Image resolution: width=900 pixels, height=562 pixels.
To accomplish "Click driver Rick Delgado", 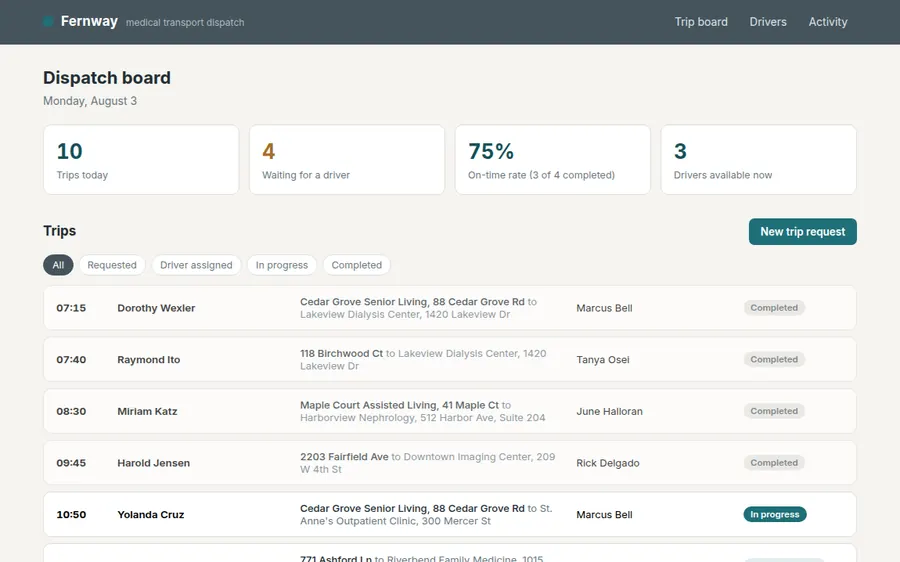I will (x=608, y=463).
